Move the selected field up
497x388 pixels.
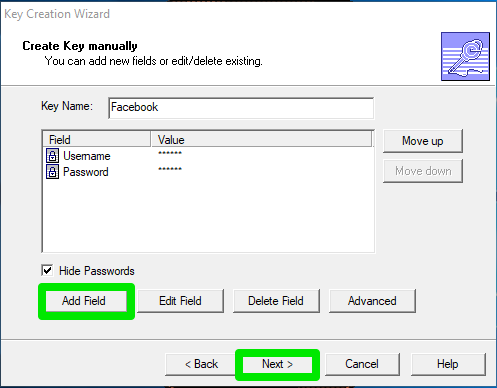click(x=423, y=141)
